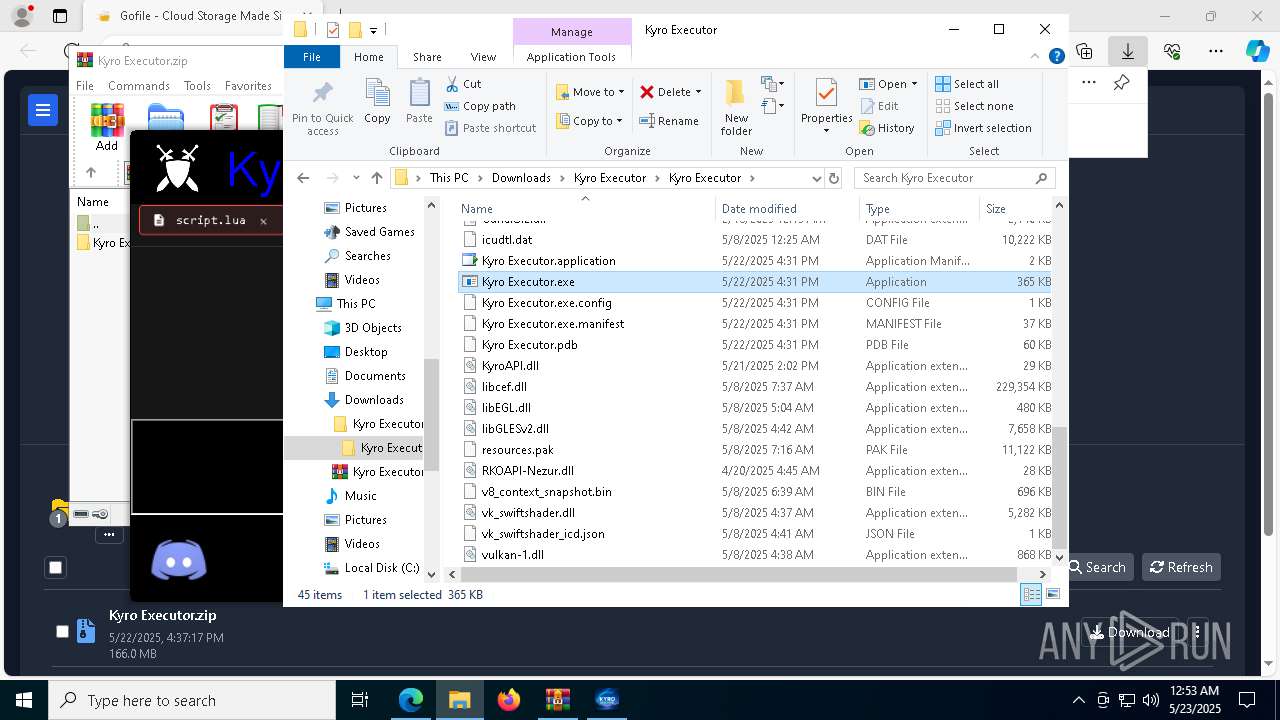The height and width of the screenshot is (720, 1280).
Task: Select Local Disk (C:) in navigation pane
Action: click(382, 568)
